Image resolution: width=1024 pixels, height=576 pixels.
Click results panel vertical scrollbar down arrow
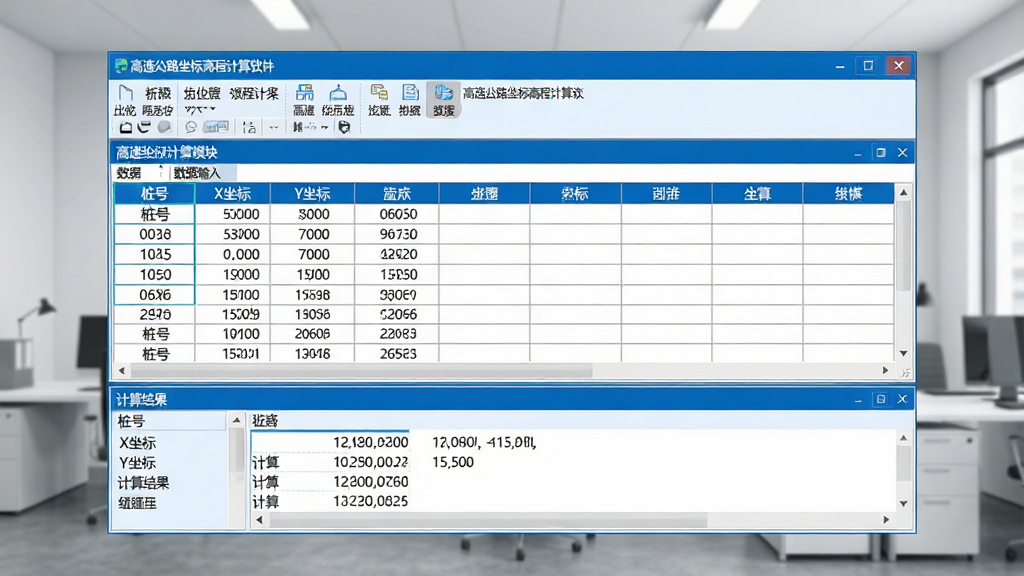pos(903,504)
